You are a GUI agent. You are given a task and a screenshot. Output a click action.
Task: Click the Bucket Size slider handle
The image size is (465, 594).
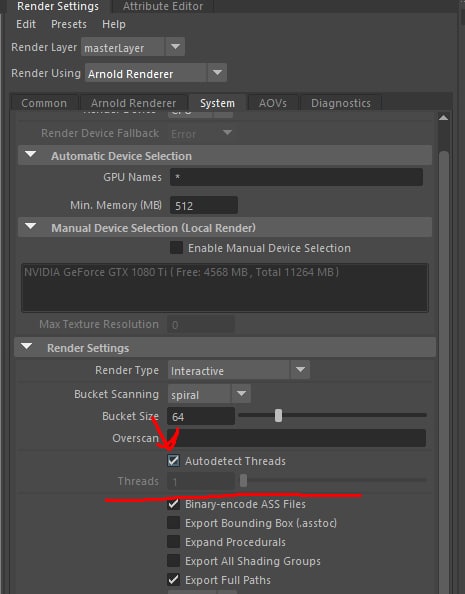coord(279,416)
